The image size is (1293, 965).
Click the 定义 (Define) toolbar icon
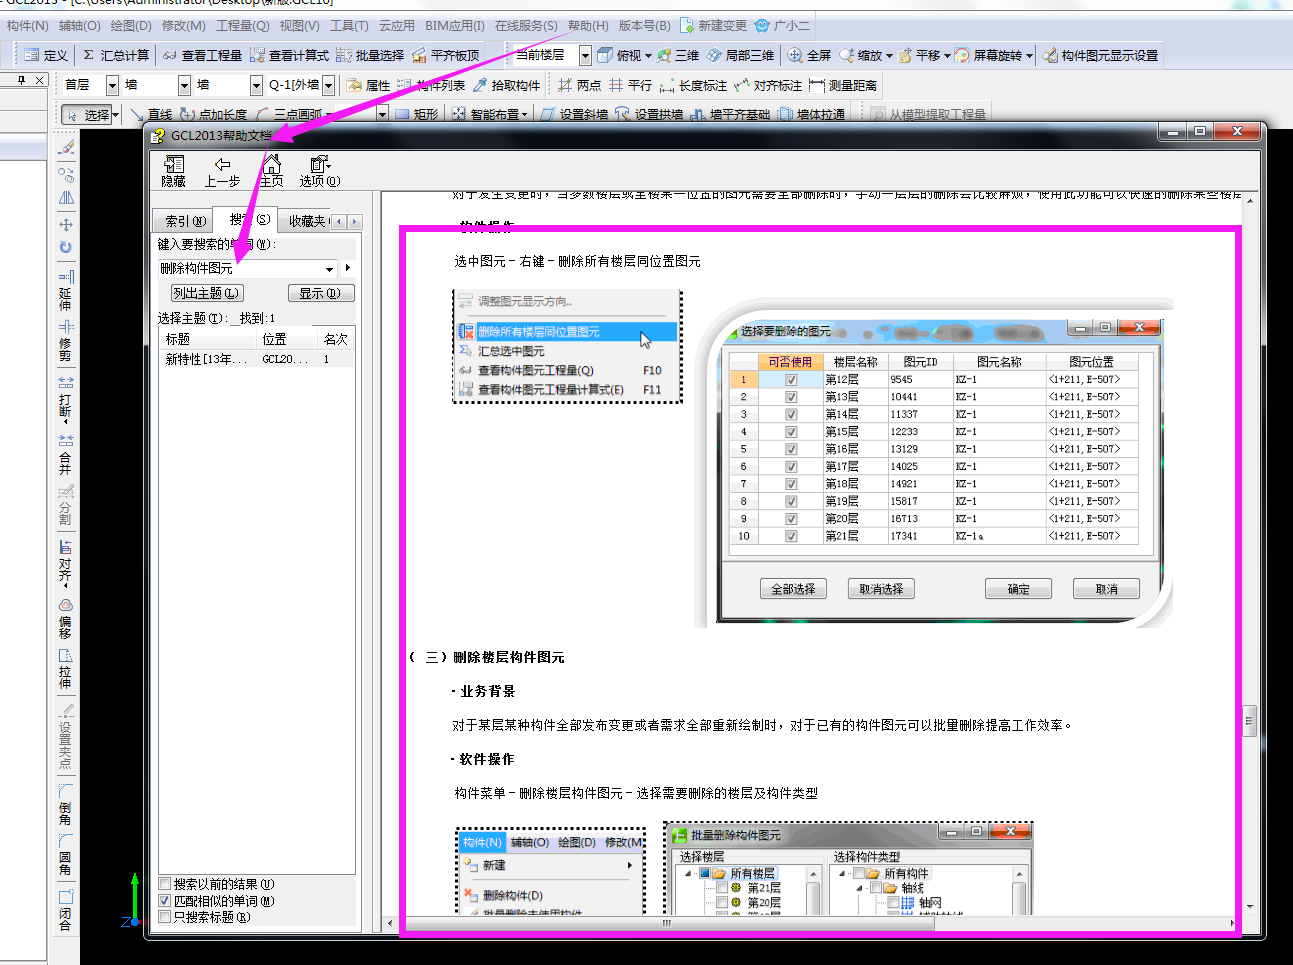click(45, 55)
